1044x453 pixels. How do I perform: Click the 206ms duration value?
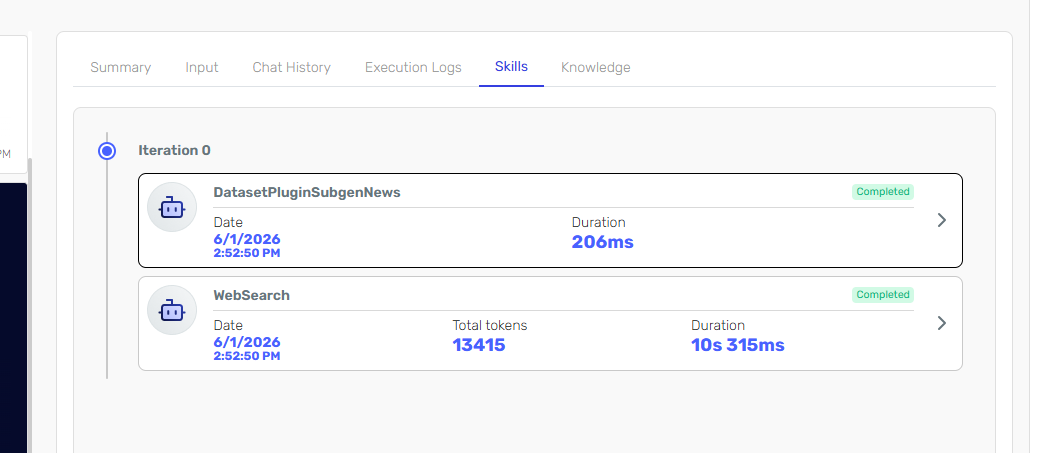pos(603,242)
